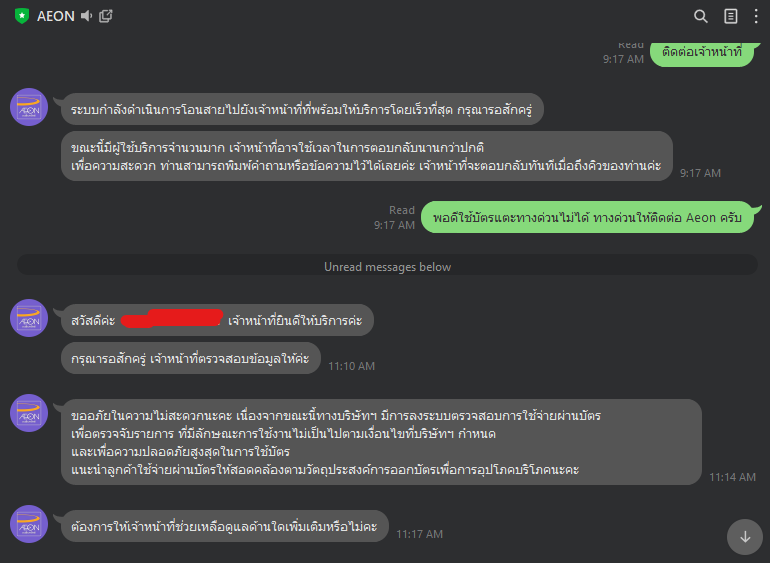Click the long apology message from 11:14 AM
This screenshot has height=563, width=770.
(381, 442)
